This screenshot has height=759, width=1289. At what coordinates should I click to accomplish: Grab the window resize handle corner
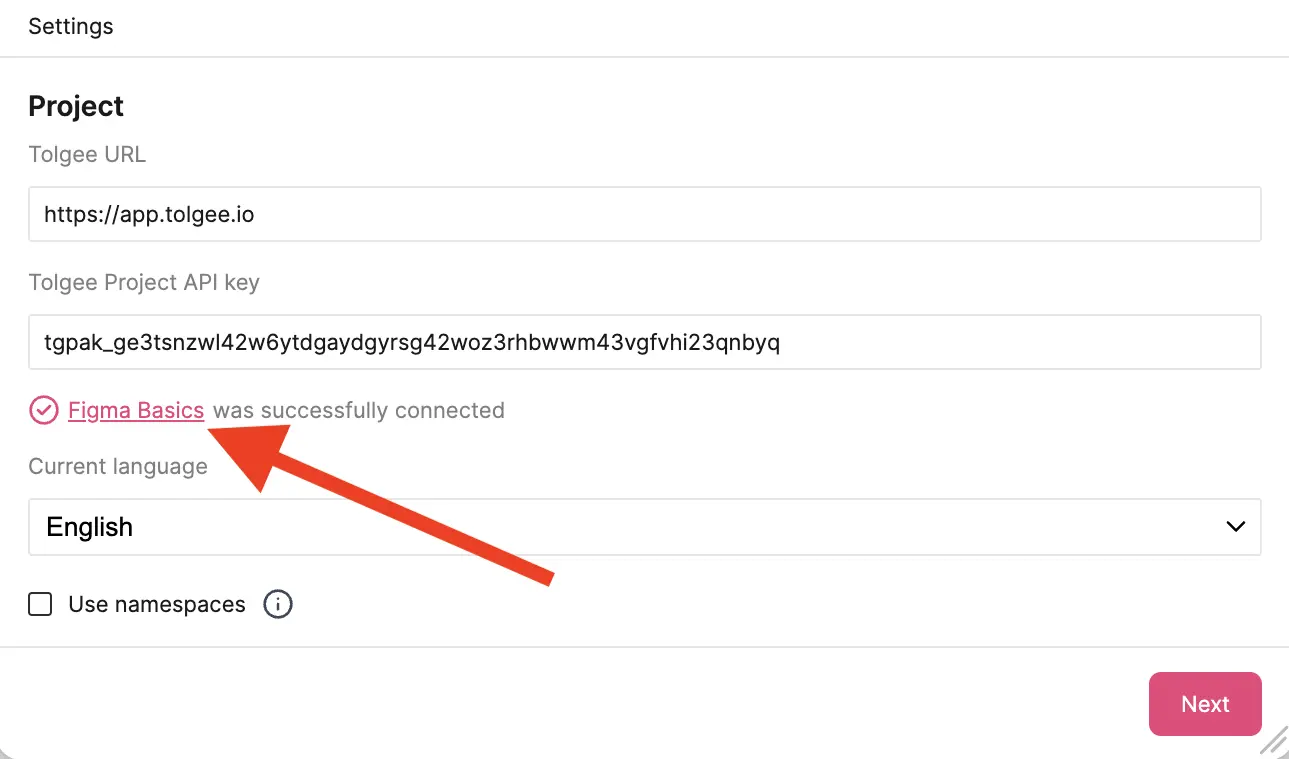tap(1274, 744)
